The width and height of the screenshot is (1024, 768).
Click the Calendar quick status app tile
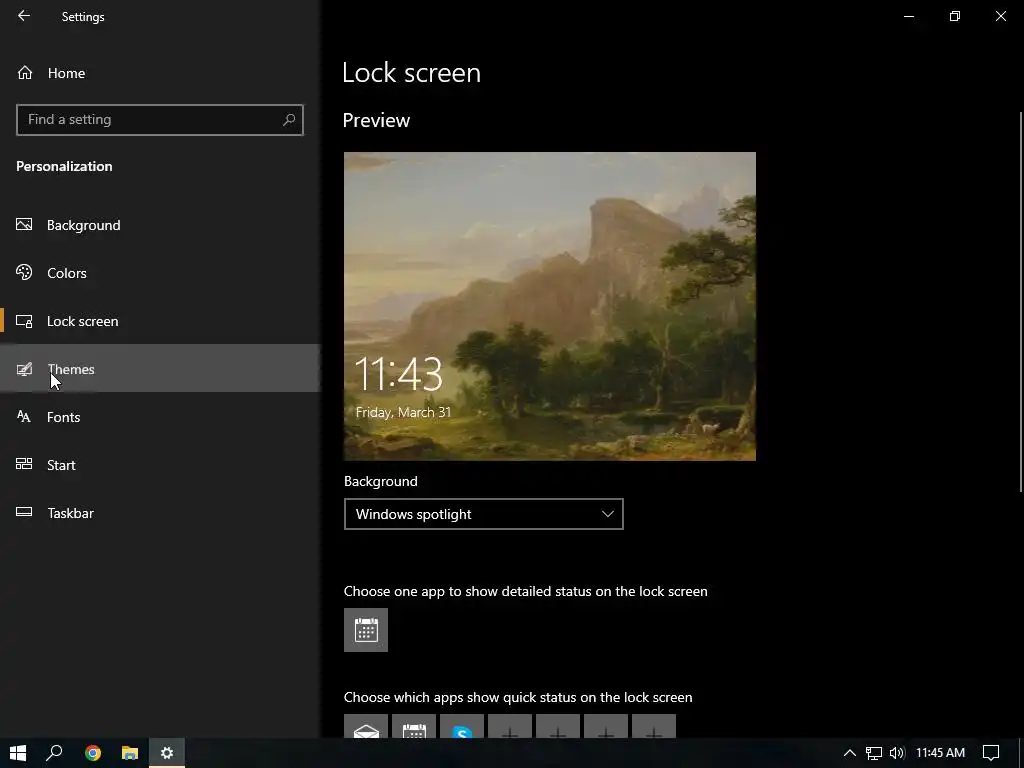414,726
